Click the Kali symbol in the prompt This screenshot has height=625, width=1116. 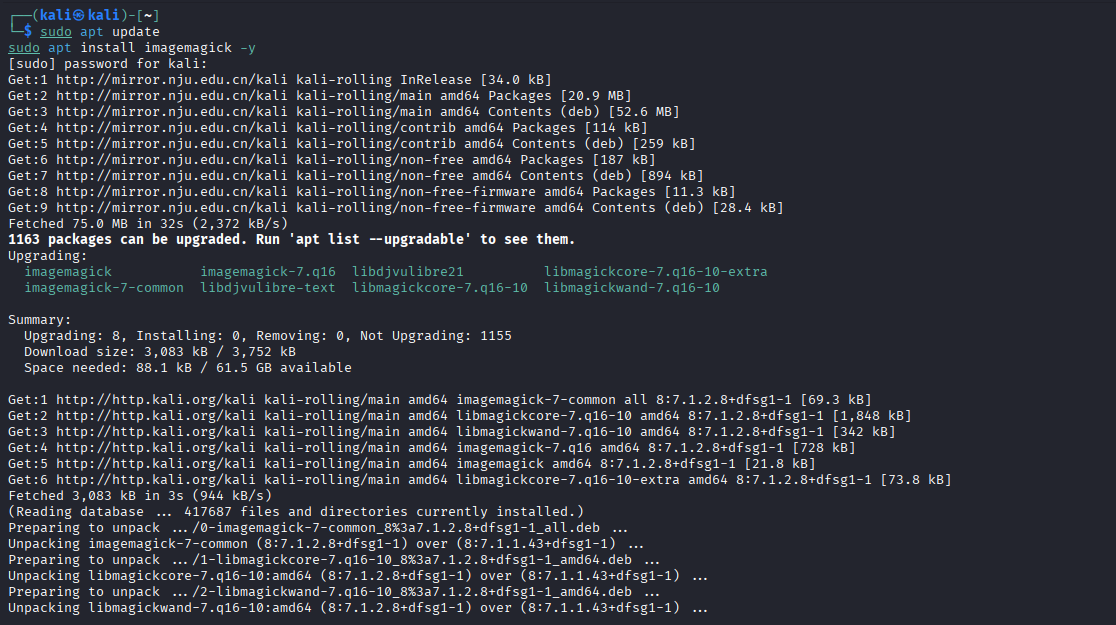(x=79, y=15)
